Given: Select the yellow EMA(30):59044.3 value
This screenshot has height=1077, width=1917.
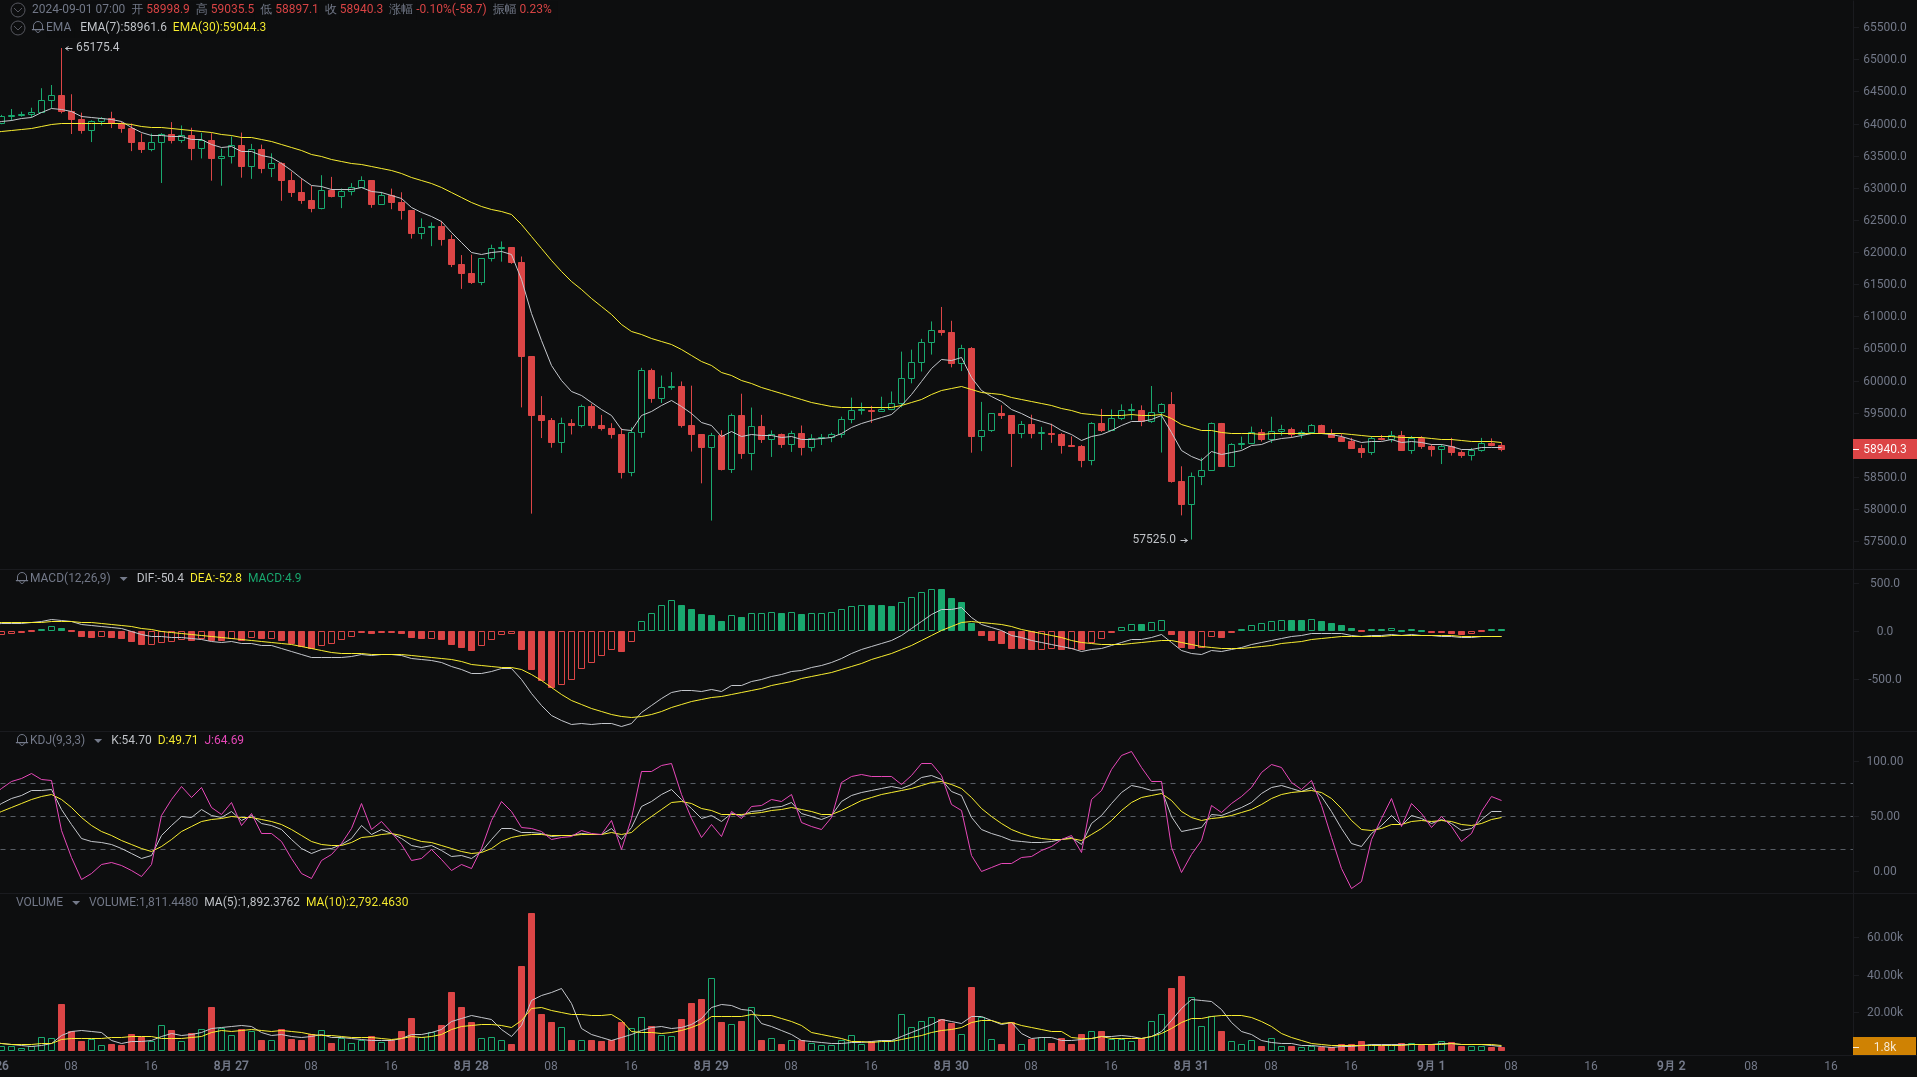Looking at the screenshot, I should (219, 27).
